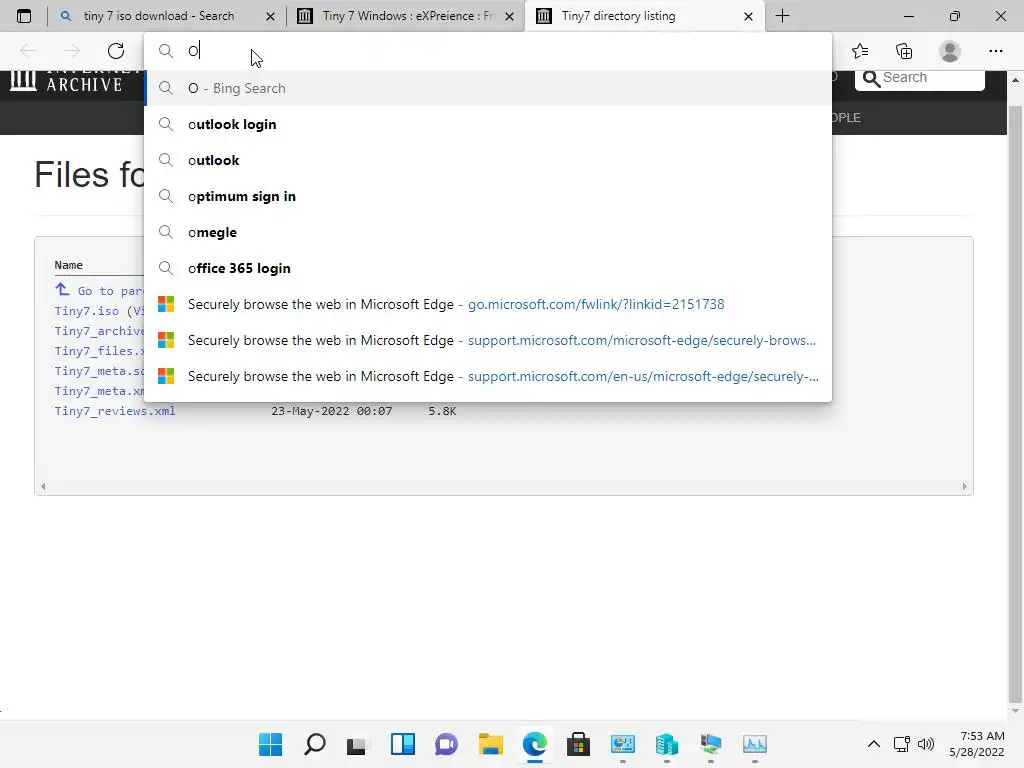Click the listing's scroll left arrow
The width and height of the screenshot is (1024, 768).
click(43, 487)
